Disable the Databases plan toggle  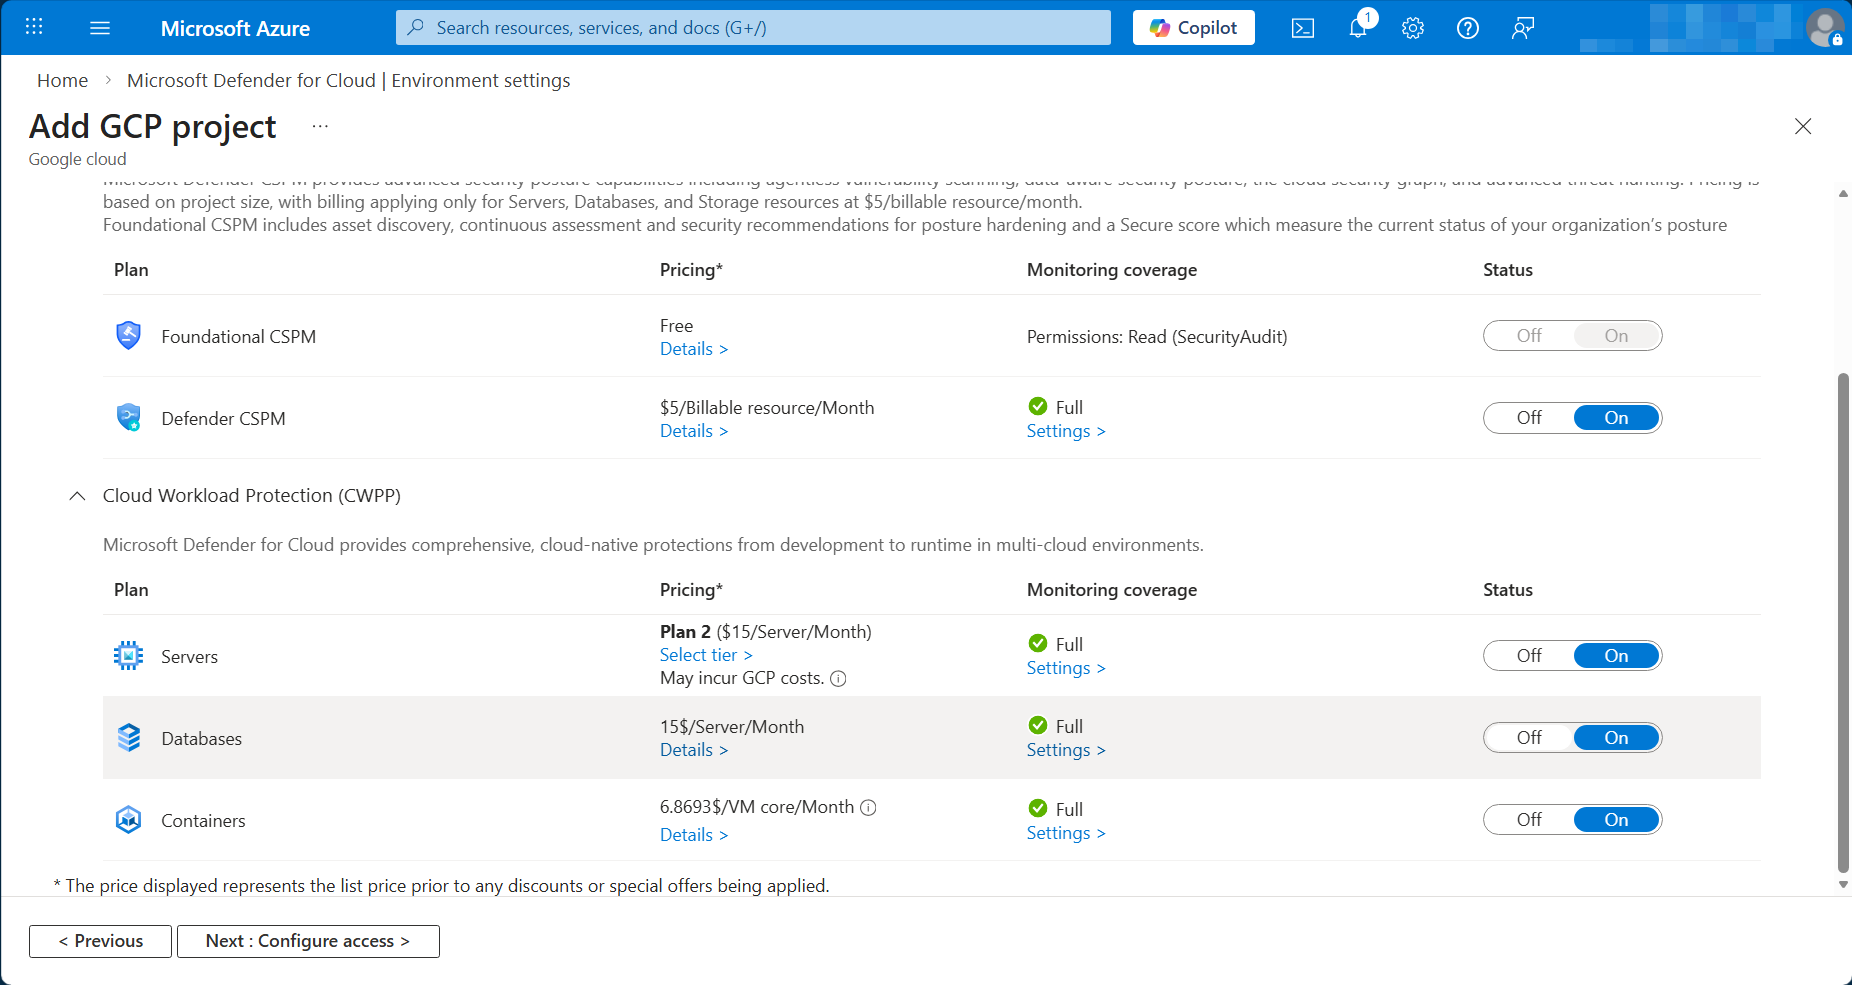(x=1528, y=738)
